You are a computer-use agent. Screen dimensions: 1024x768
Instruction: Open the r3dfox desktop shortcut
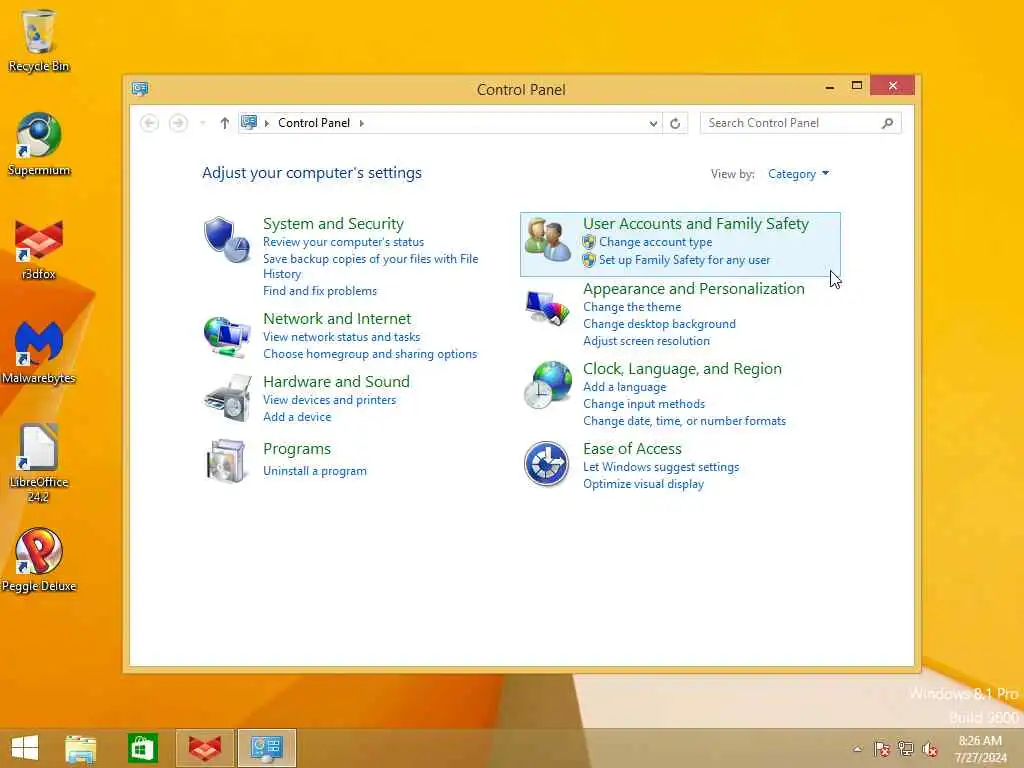coord(39,249)
